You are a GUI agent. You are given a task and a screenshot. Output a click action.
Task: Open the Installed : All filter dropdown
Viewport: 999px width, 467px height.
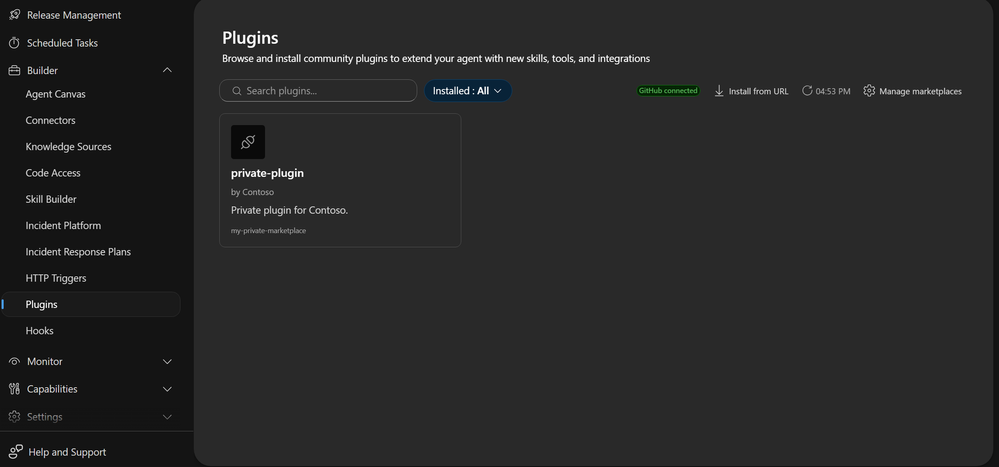(468, 90)
